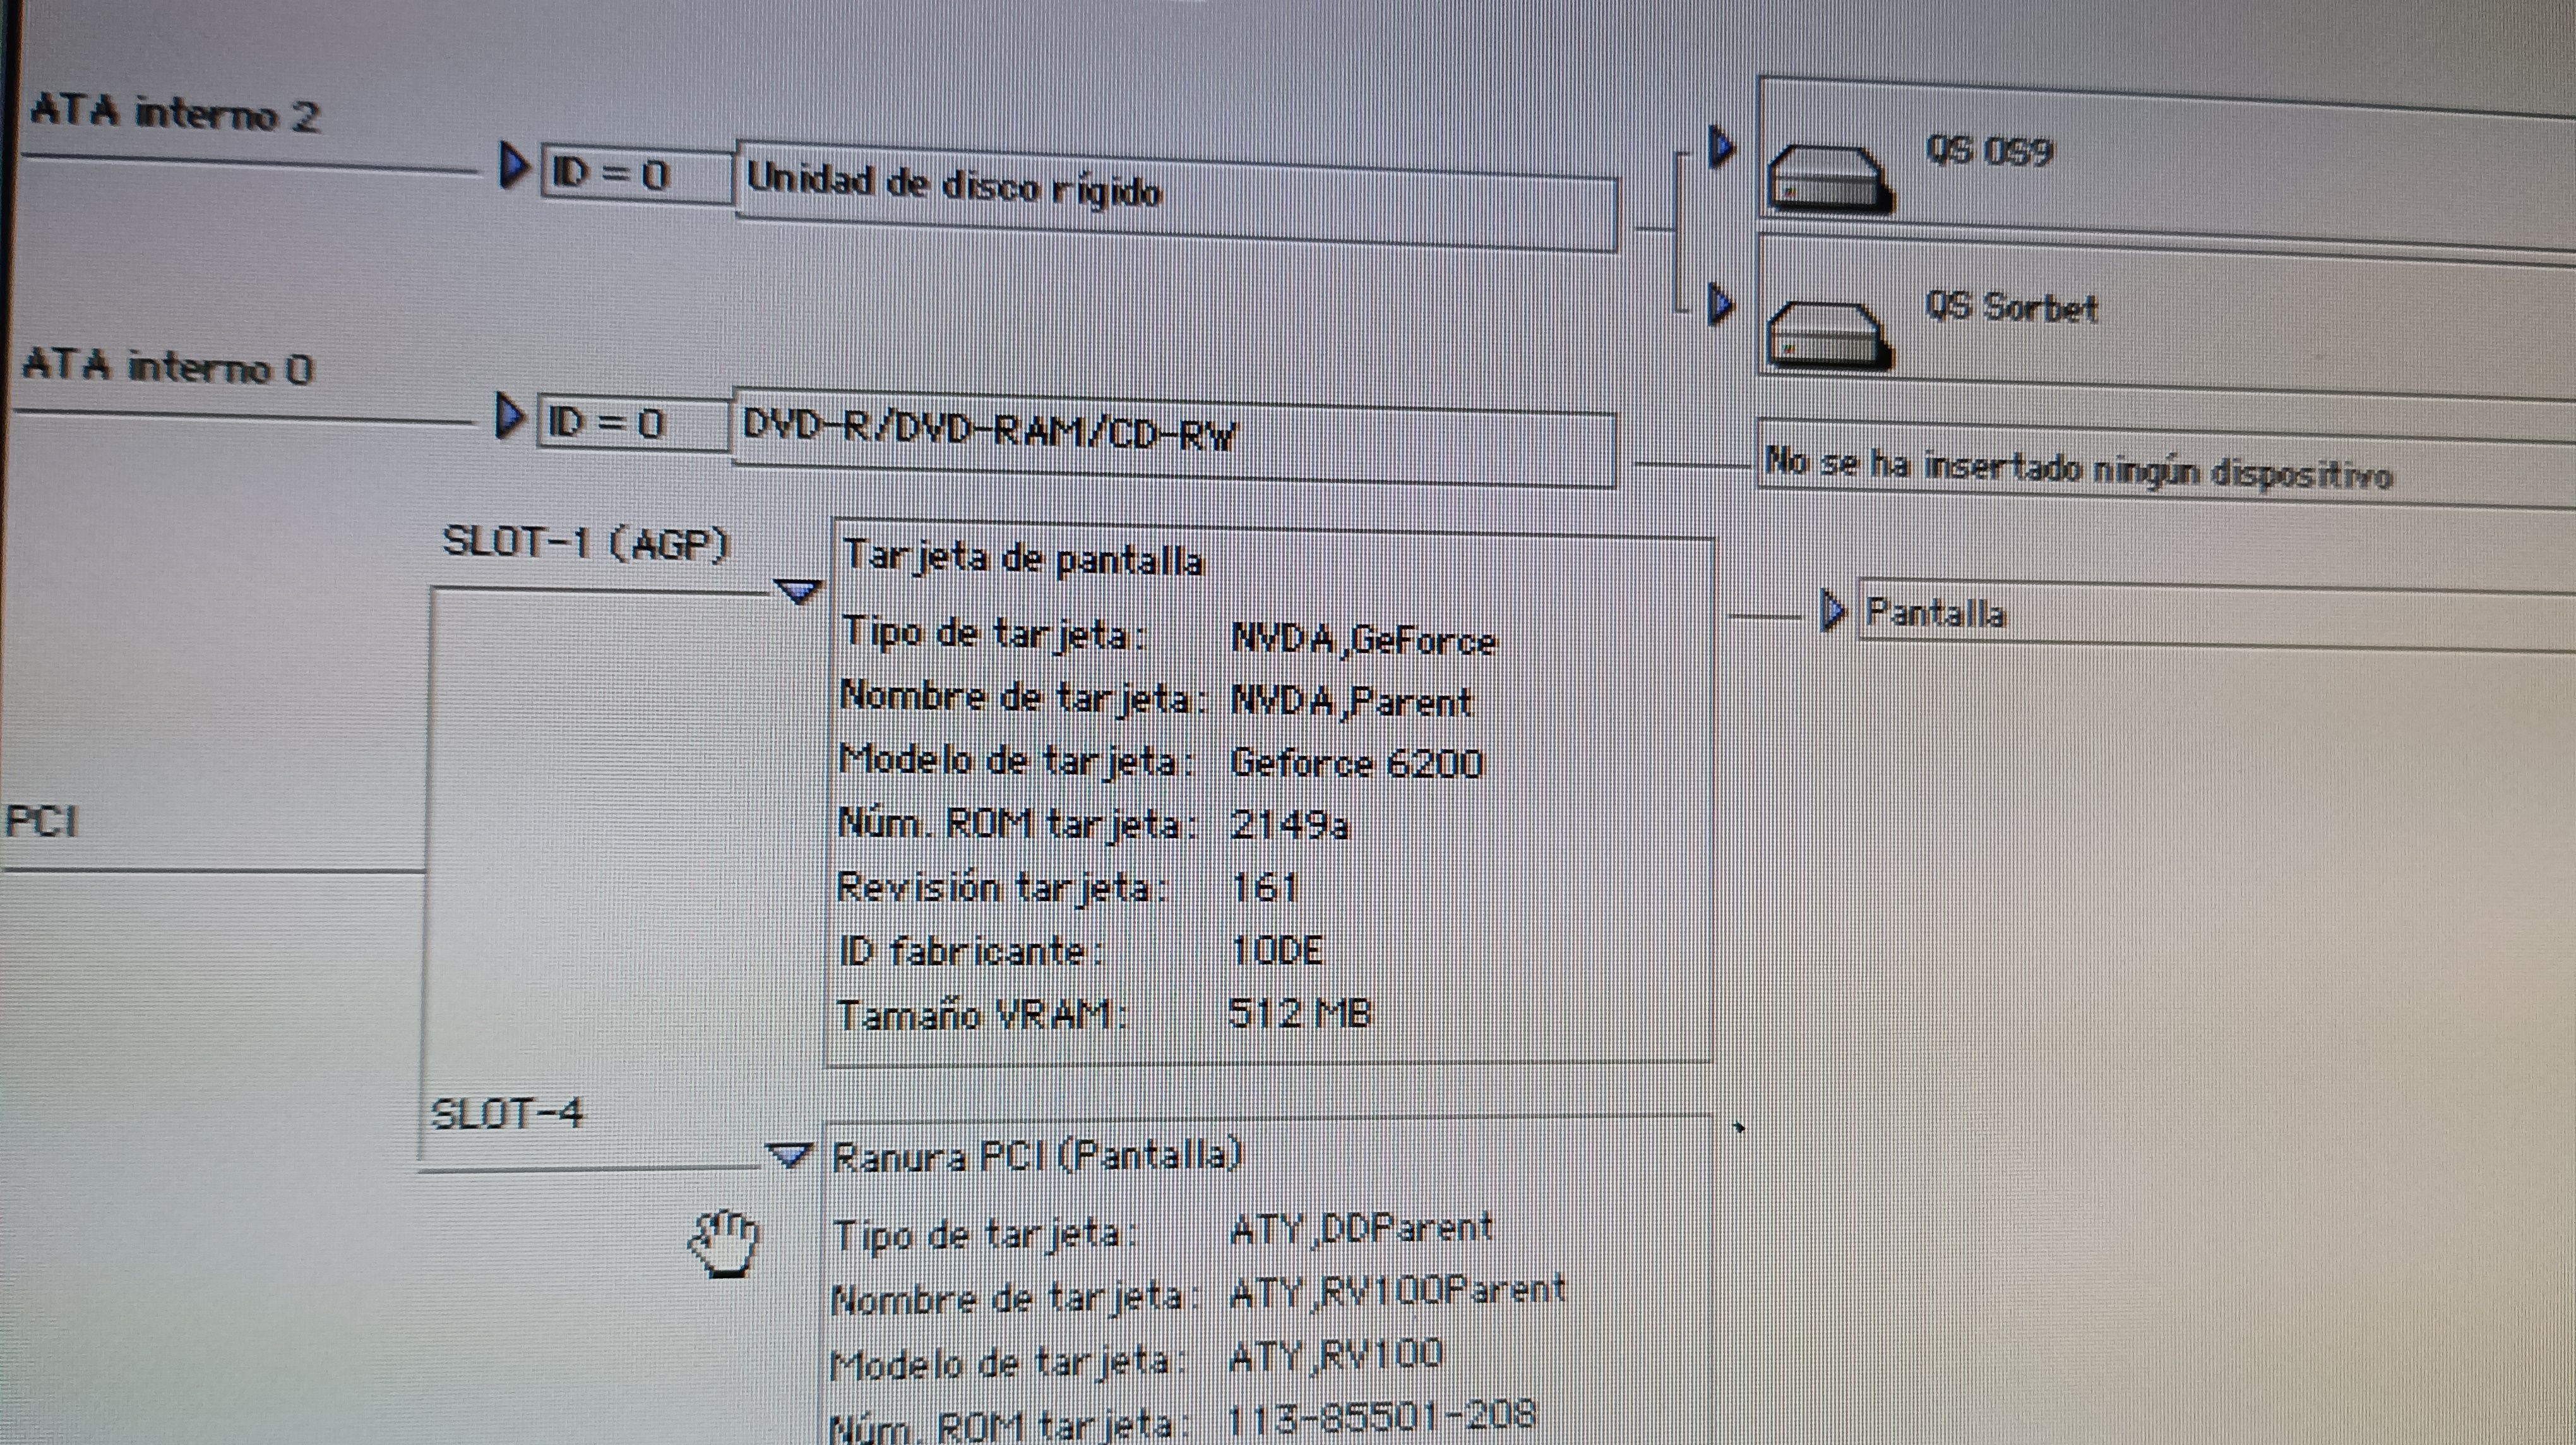Expand the DVD-R/DVD-RAM/CD-RW drive entry

[x=510, y=415]
